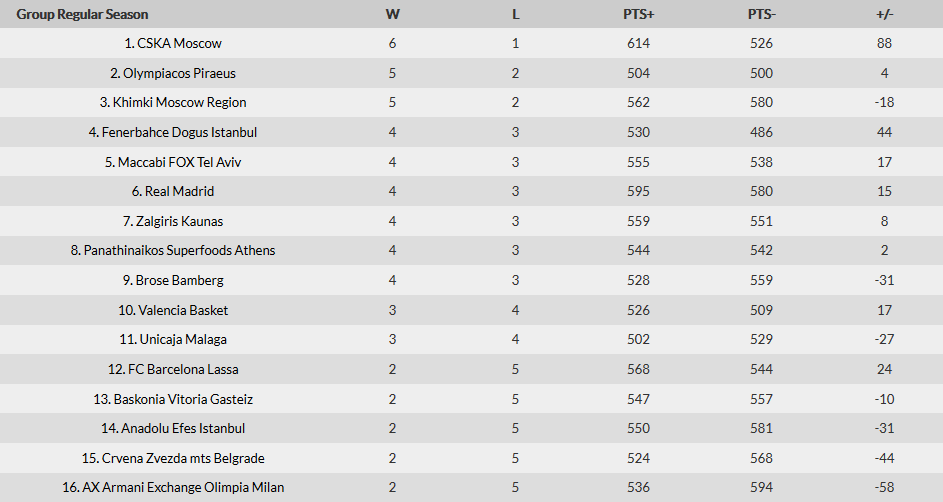Open Crvena Zvezda mts Belgrade link
943x502 pixels.
click(183, 458)
